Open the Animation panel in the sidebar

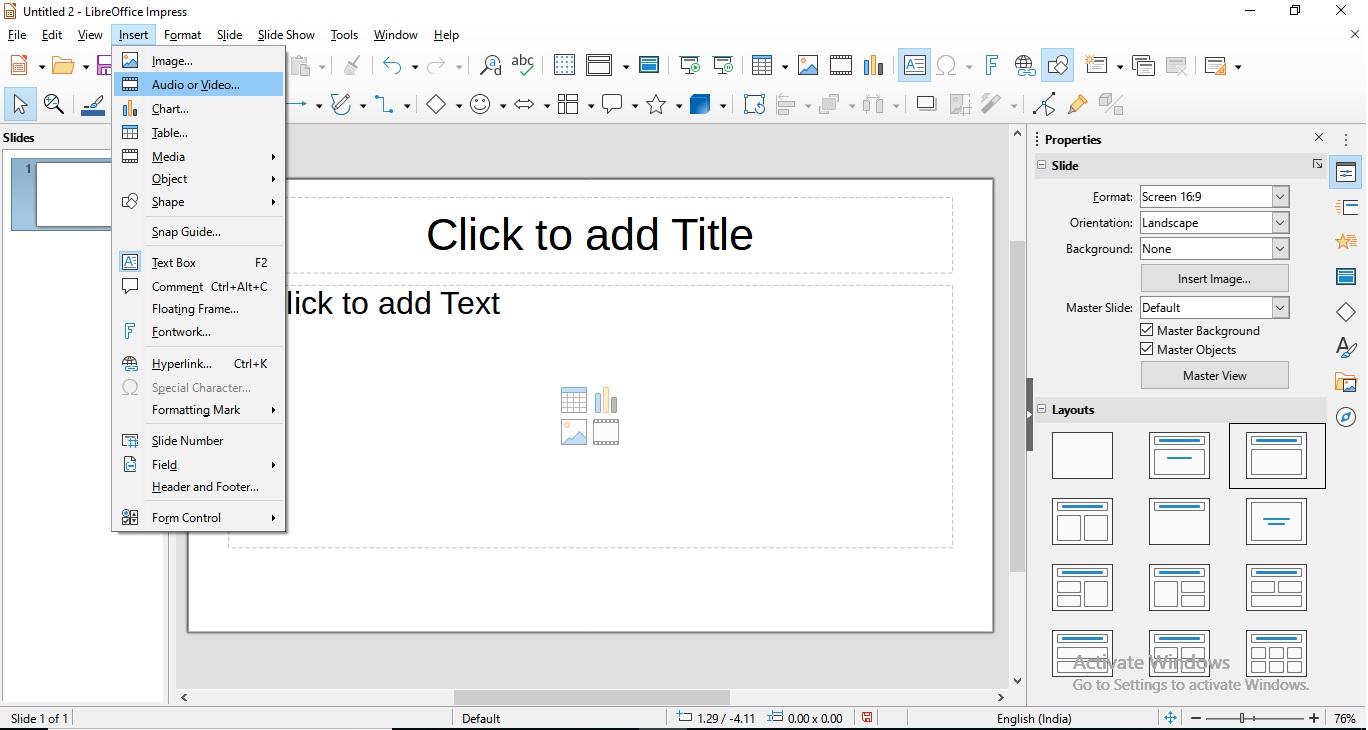pyautogui.click(x=1346, y=241)
